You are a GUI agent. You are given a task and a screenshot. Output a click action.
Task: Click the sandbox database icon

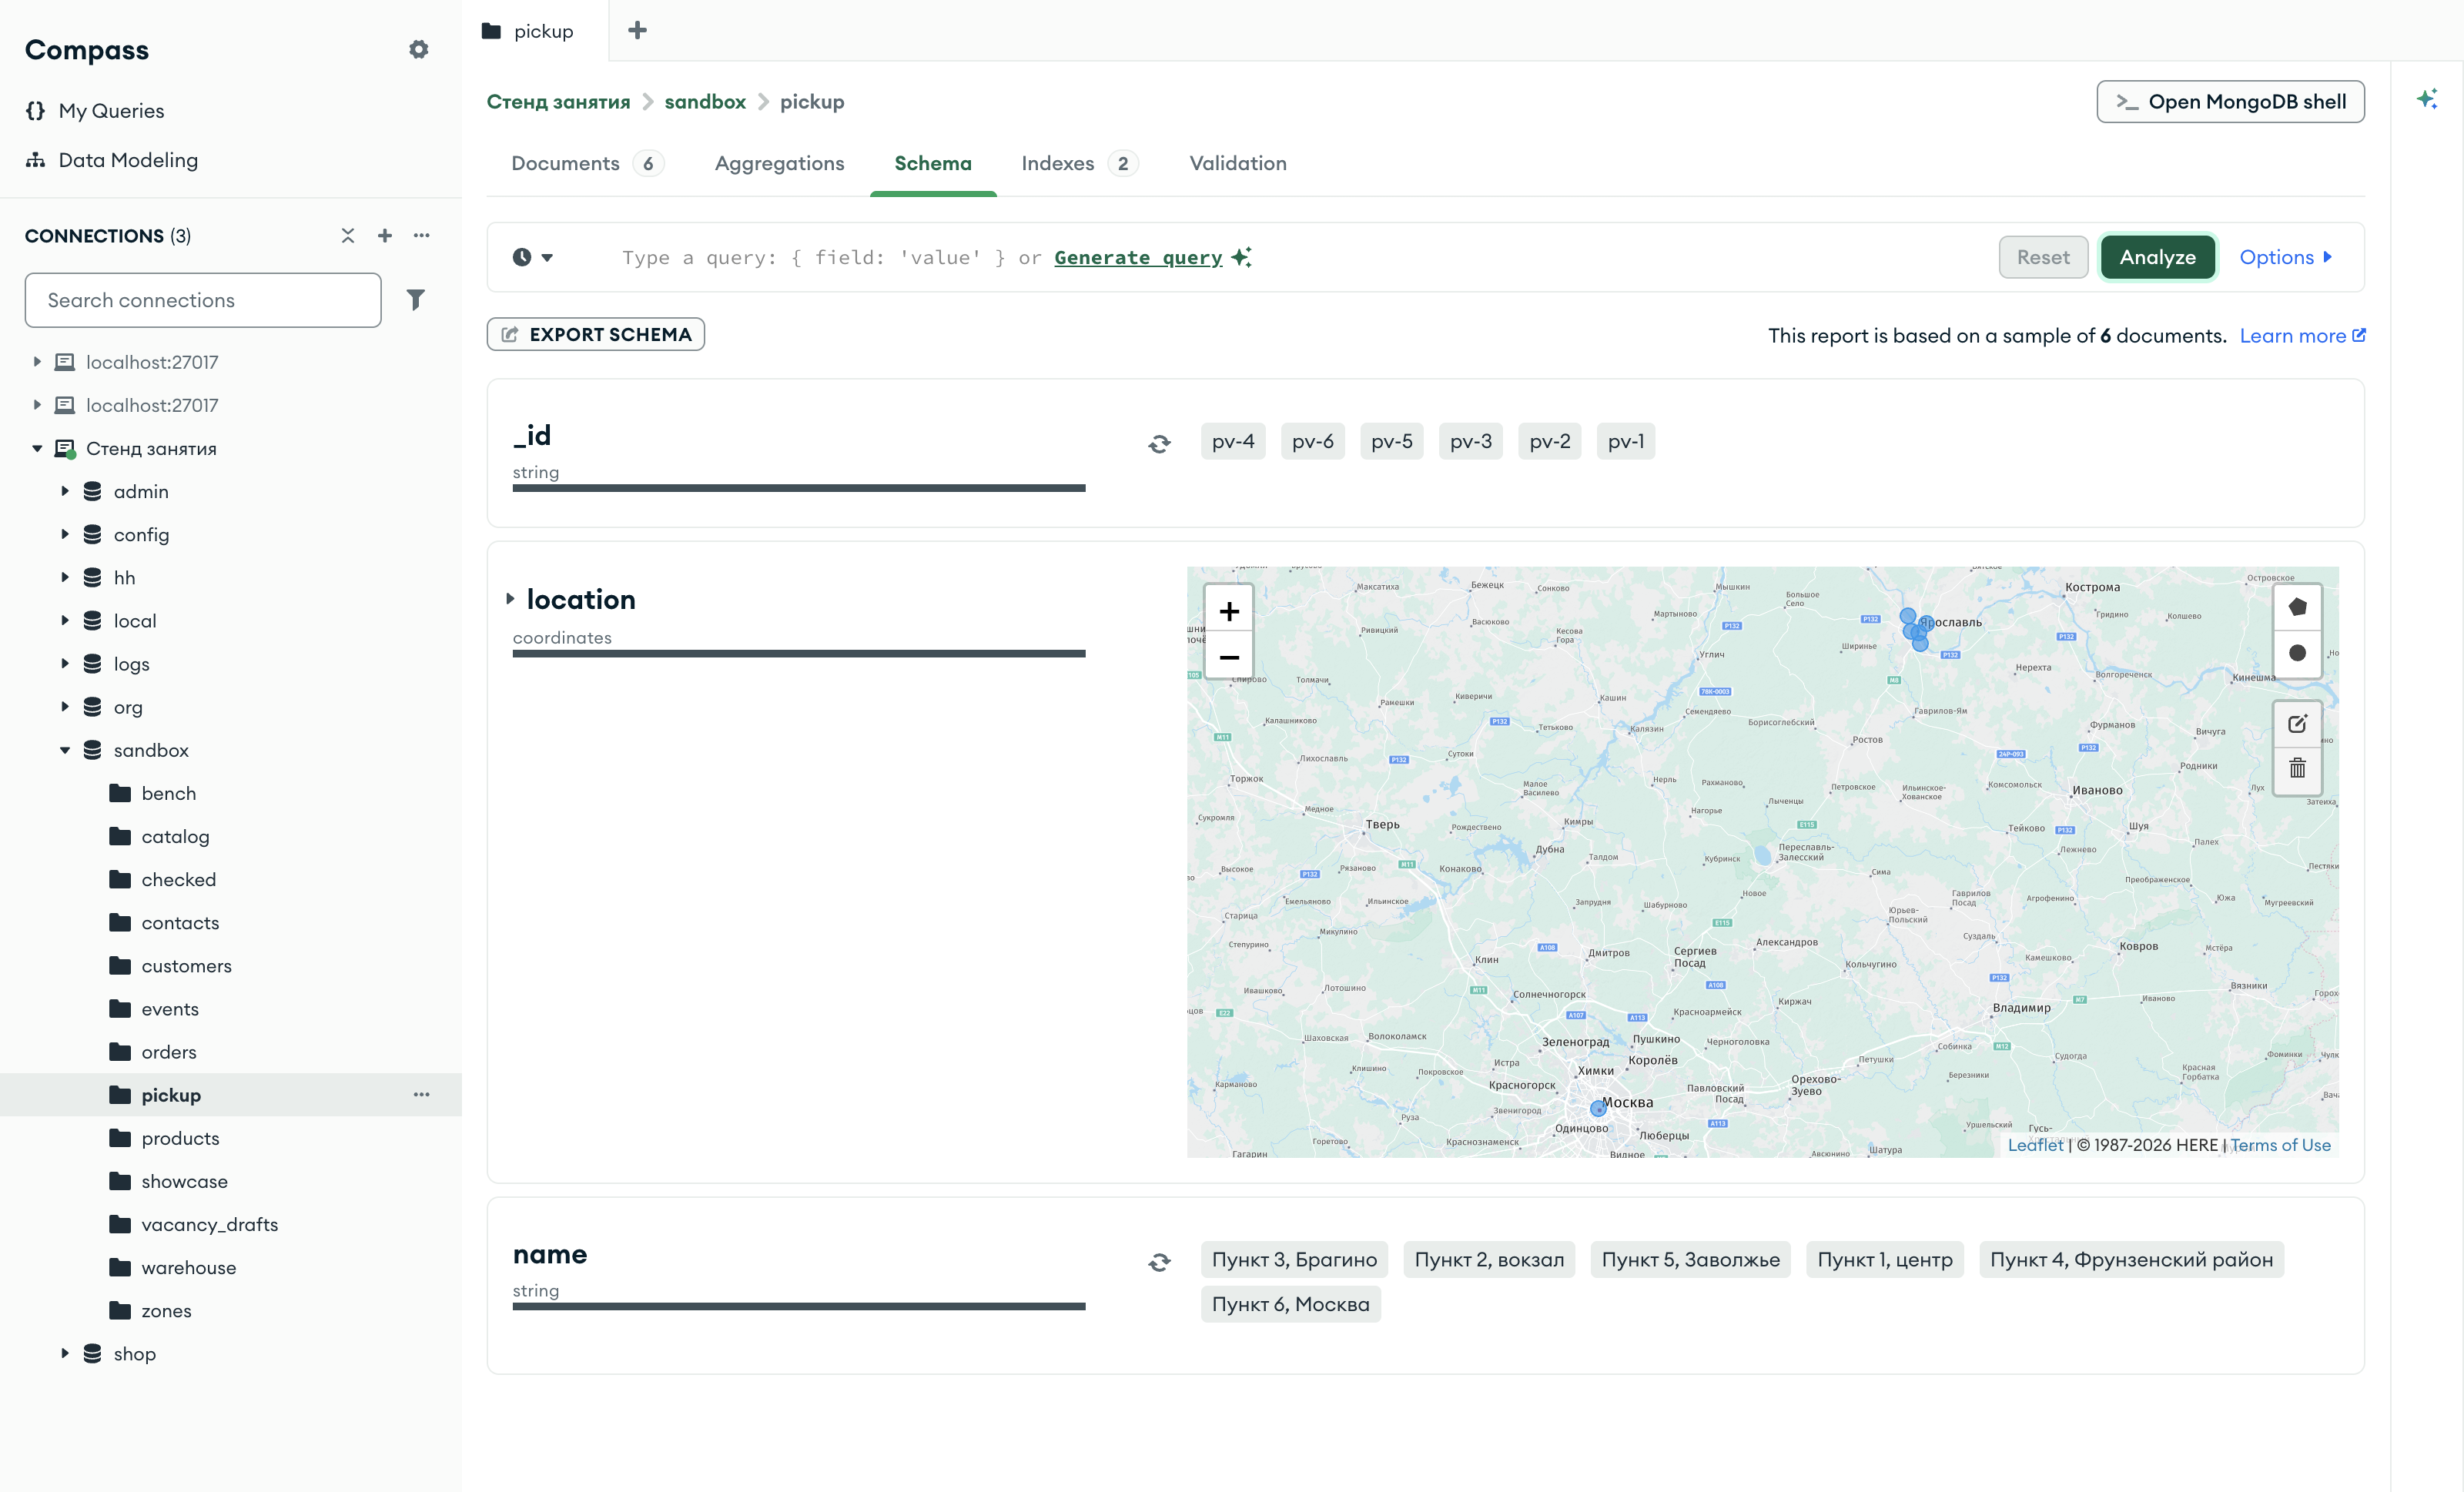93,750
